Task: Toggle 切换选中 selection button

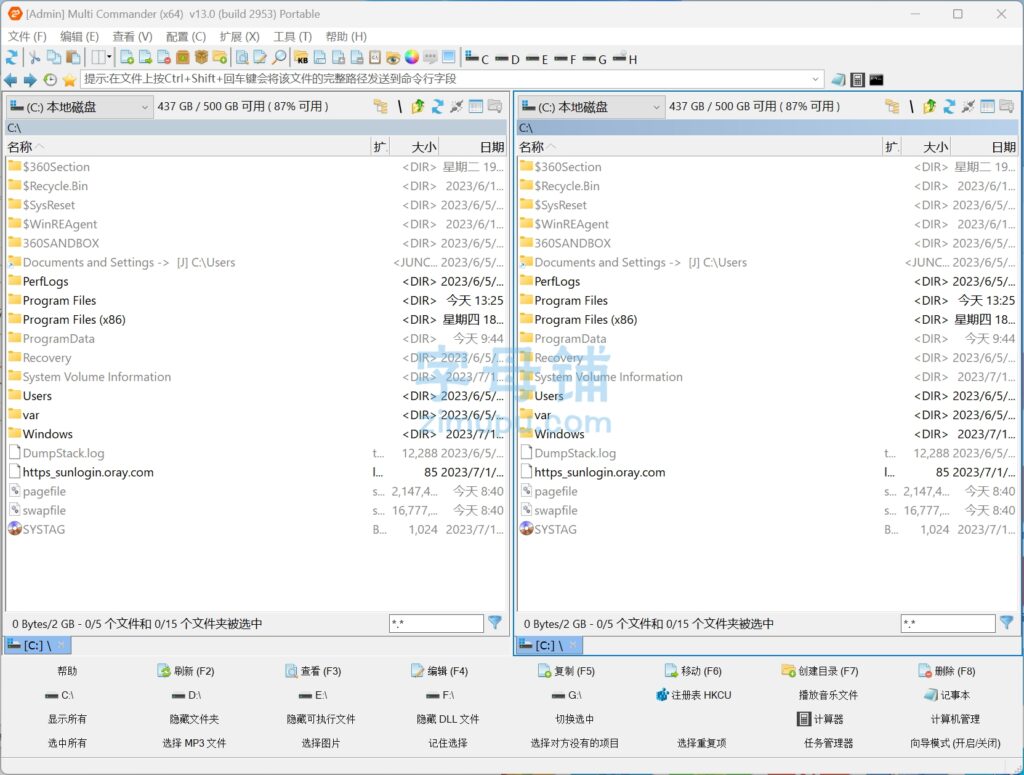Action: point(574,719)
